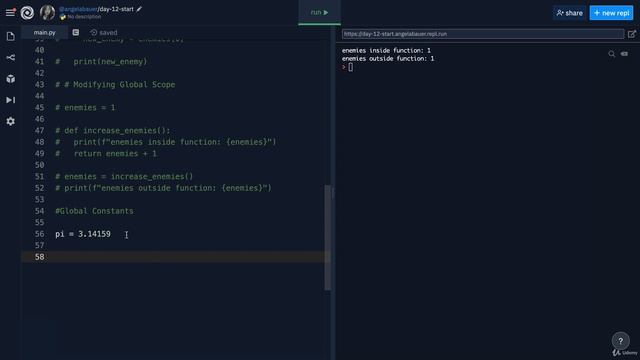The width and height of the screenshot is (640, 360).
Task: Click the '# enemies = 1' line
Action: pos(85,107)
